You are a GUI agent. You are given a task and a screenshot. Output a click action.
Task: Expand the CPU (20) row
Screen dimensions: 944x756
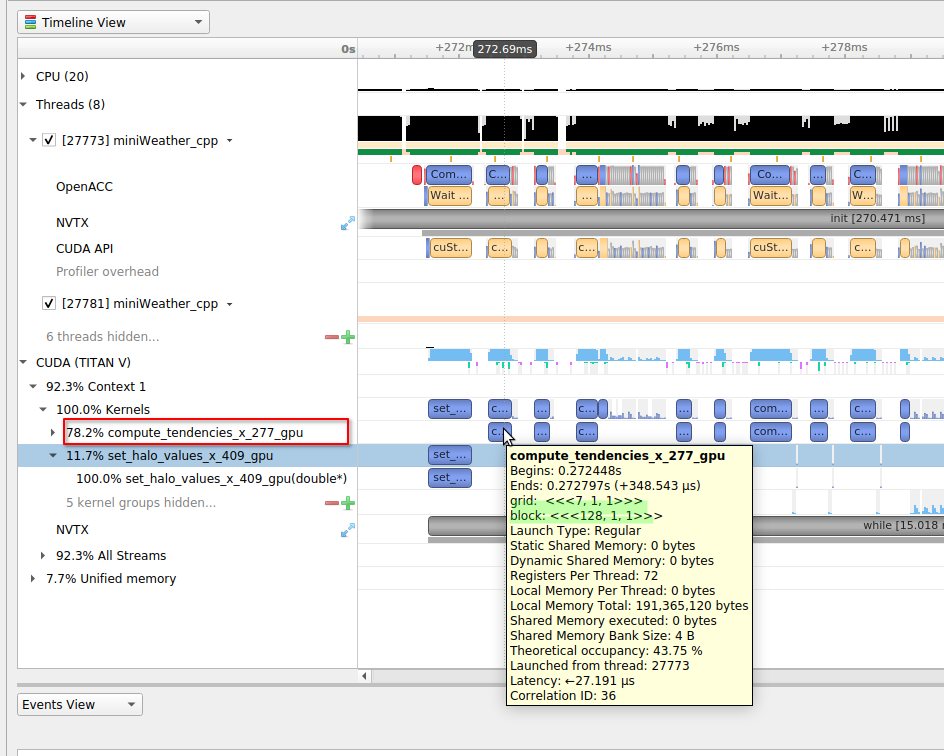24,77
